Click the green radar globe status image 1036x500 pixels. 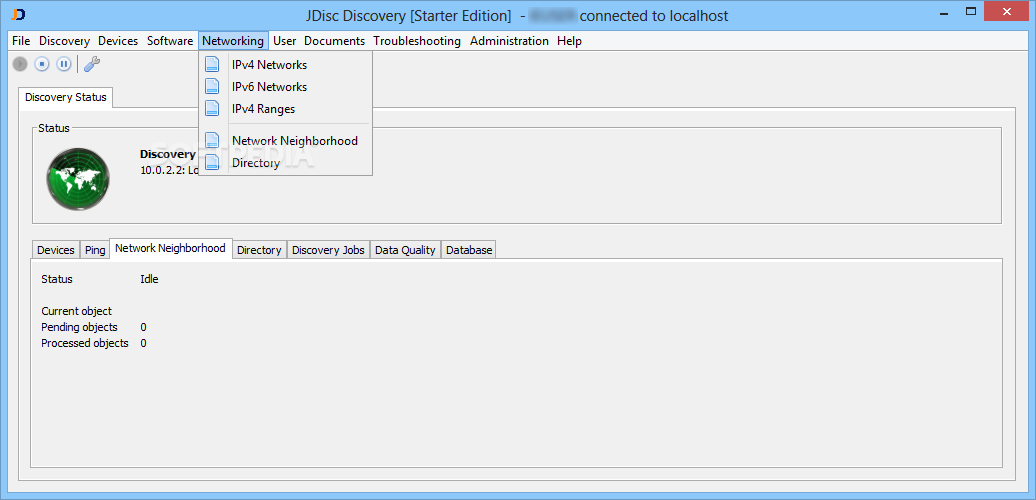pos(78,179)
